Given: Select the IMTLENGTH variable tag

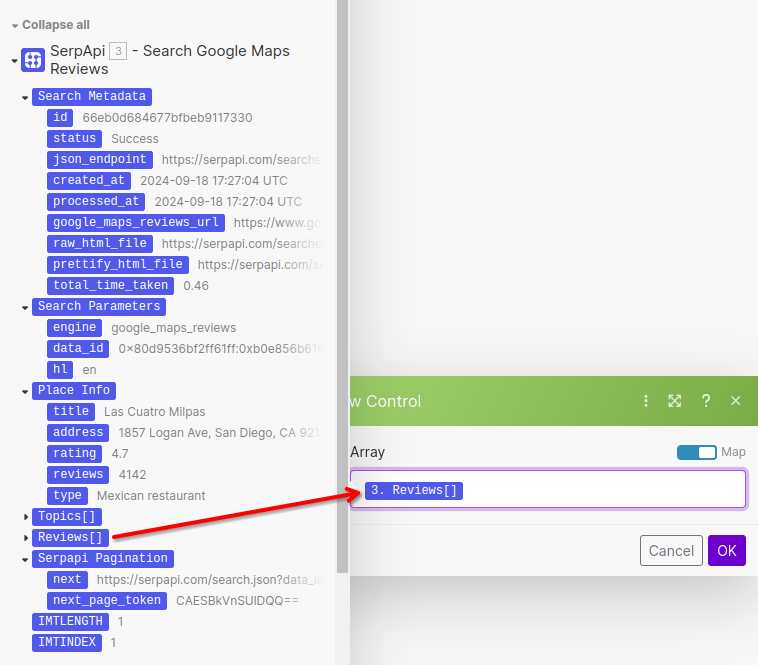Looking at the screenshot, I should (71, 622).
